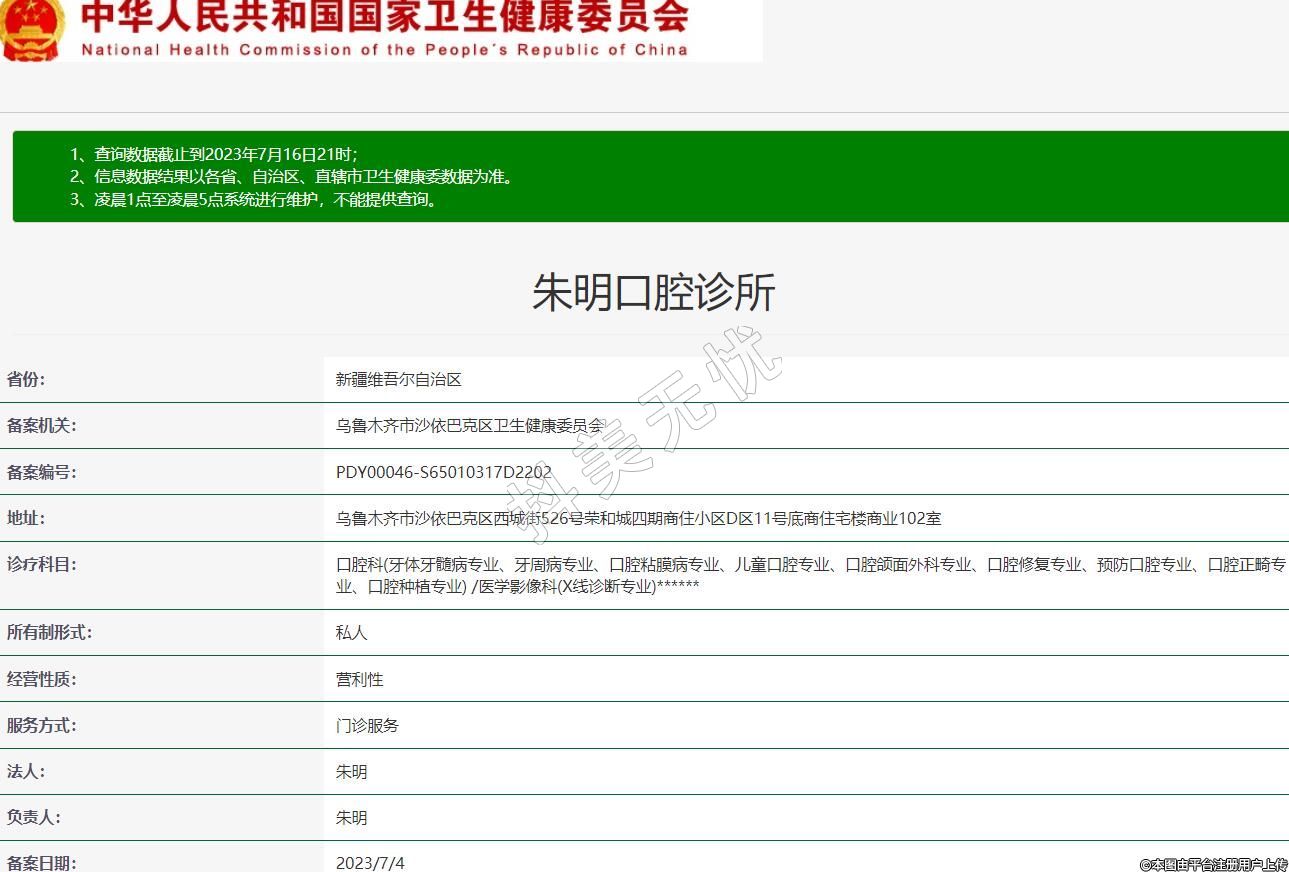Click the 诊疗科目 description starting with 口腔科
Image resolution: width=1289 pixels, height=872 pixels.
point(810,575)
